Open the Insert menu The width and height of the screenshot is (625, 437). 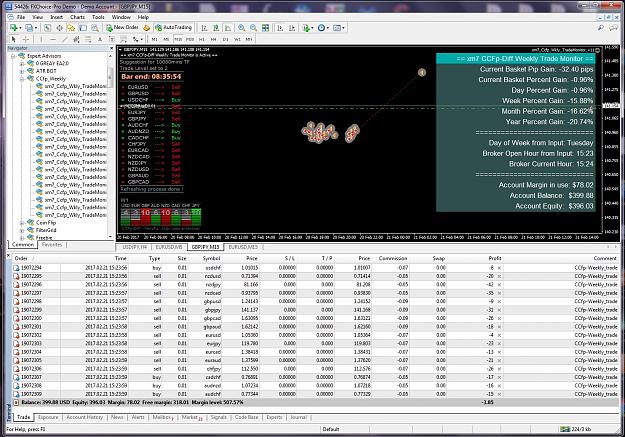tap(56, 17)
